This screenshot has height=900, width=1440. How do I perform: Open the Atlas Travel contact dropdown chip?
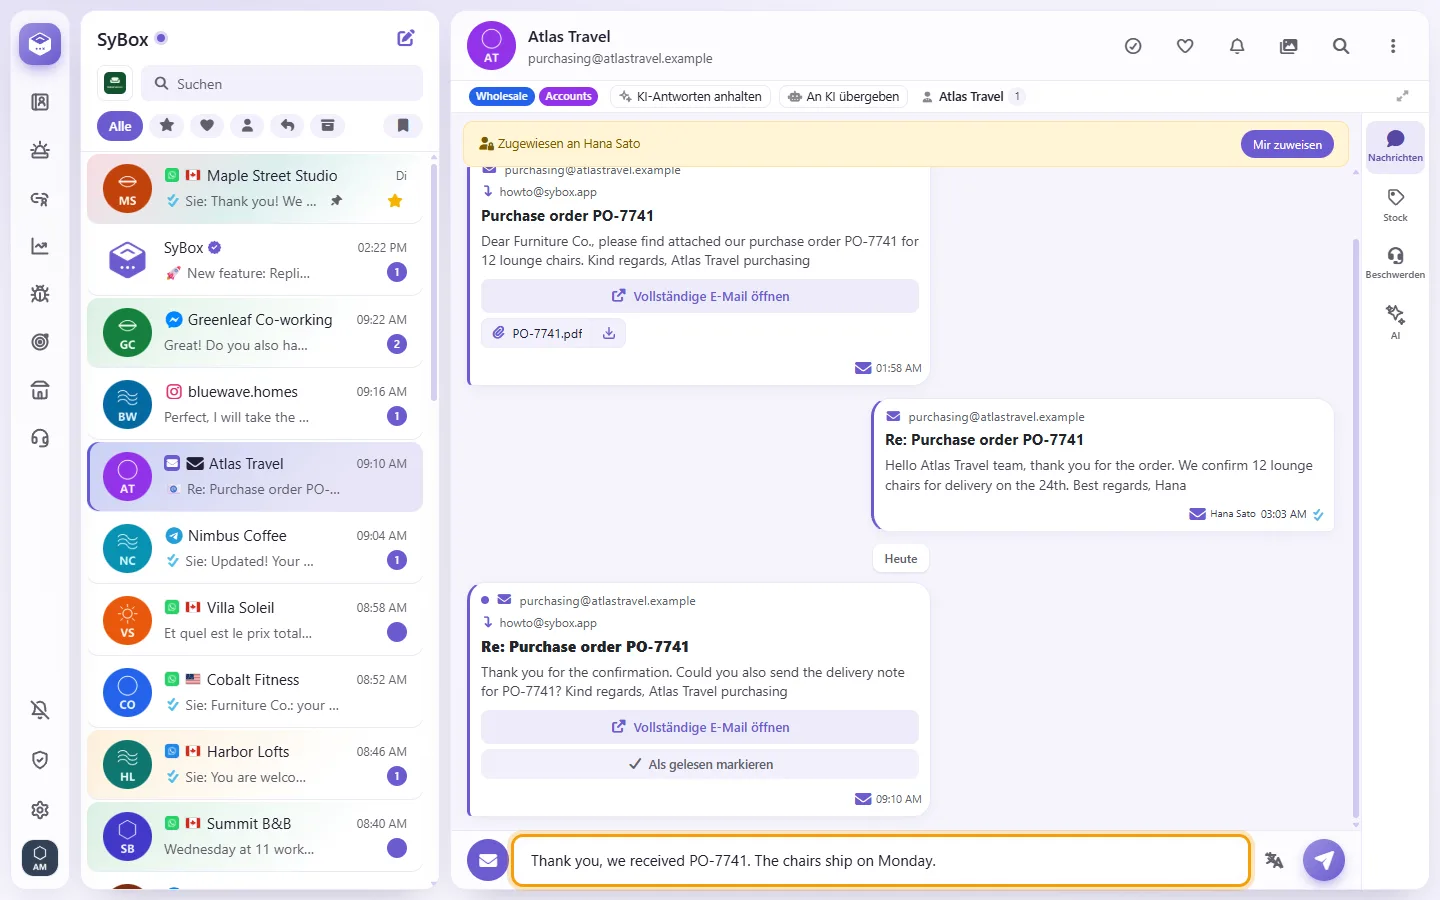971,96
